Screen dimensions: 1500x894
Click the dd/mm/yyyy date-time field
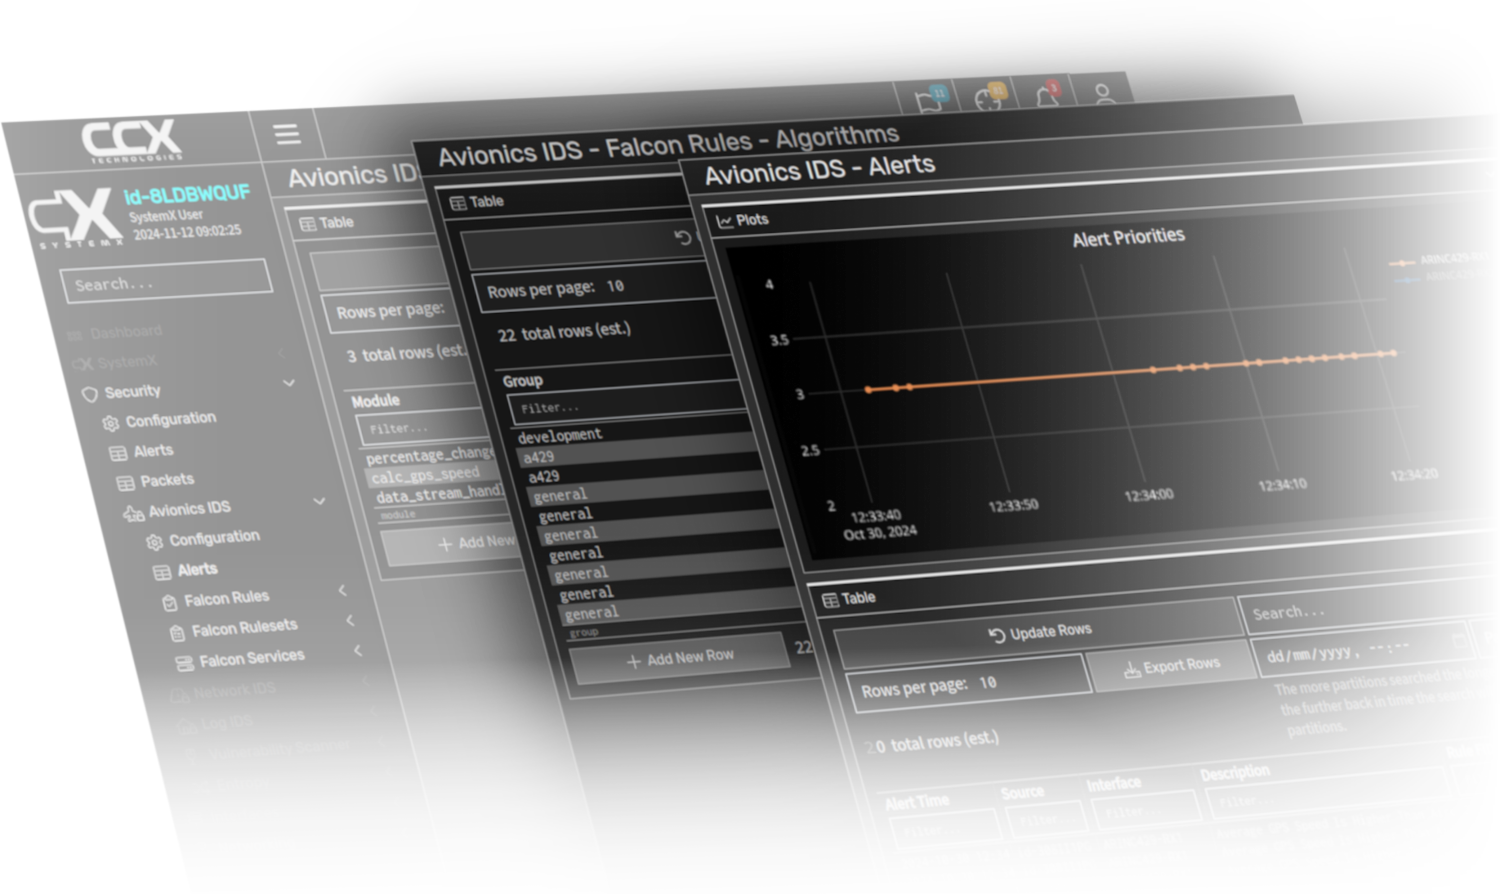[1362, 650]
